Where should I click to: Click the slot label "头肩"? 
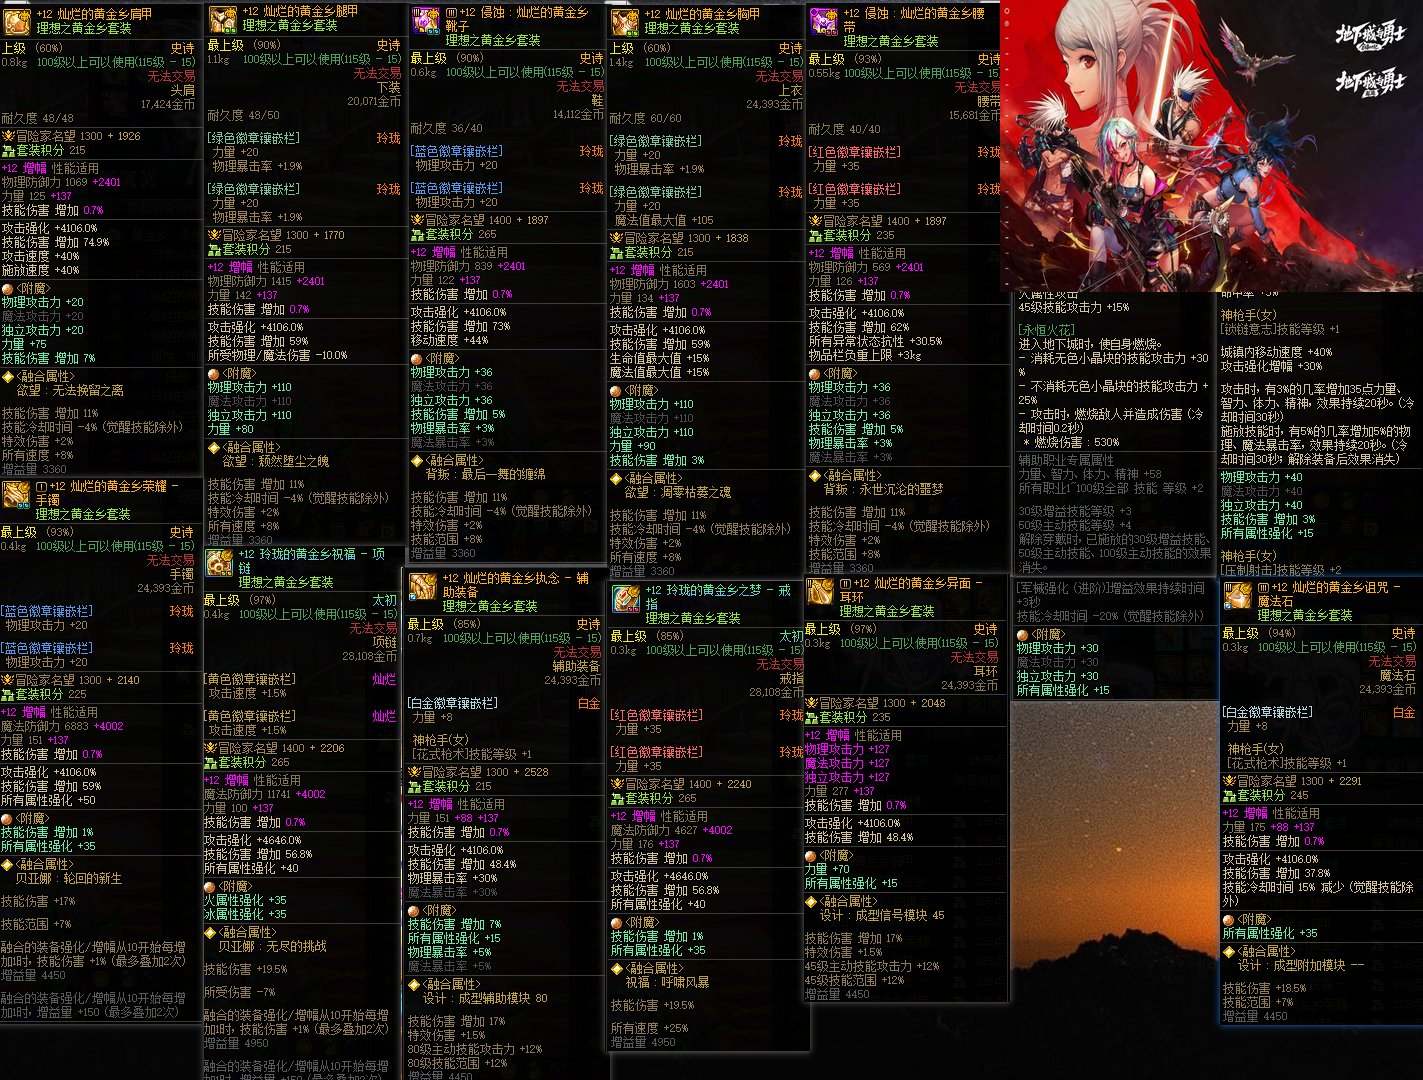tap(183, 90)
